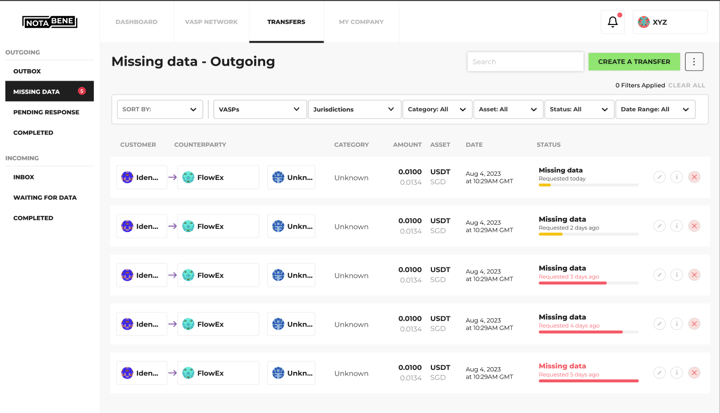
Task: Open the My Company tab
Action: 361,22
